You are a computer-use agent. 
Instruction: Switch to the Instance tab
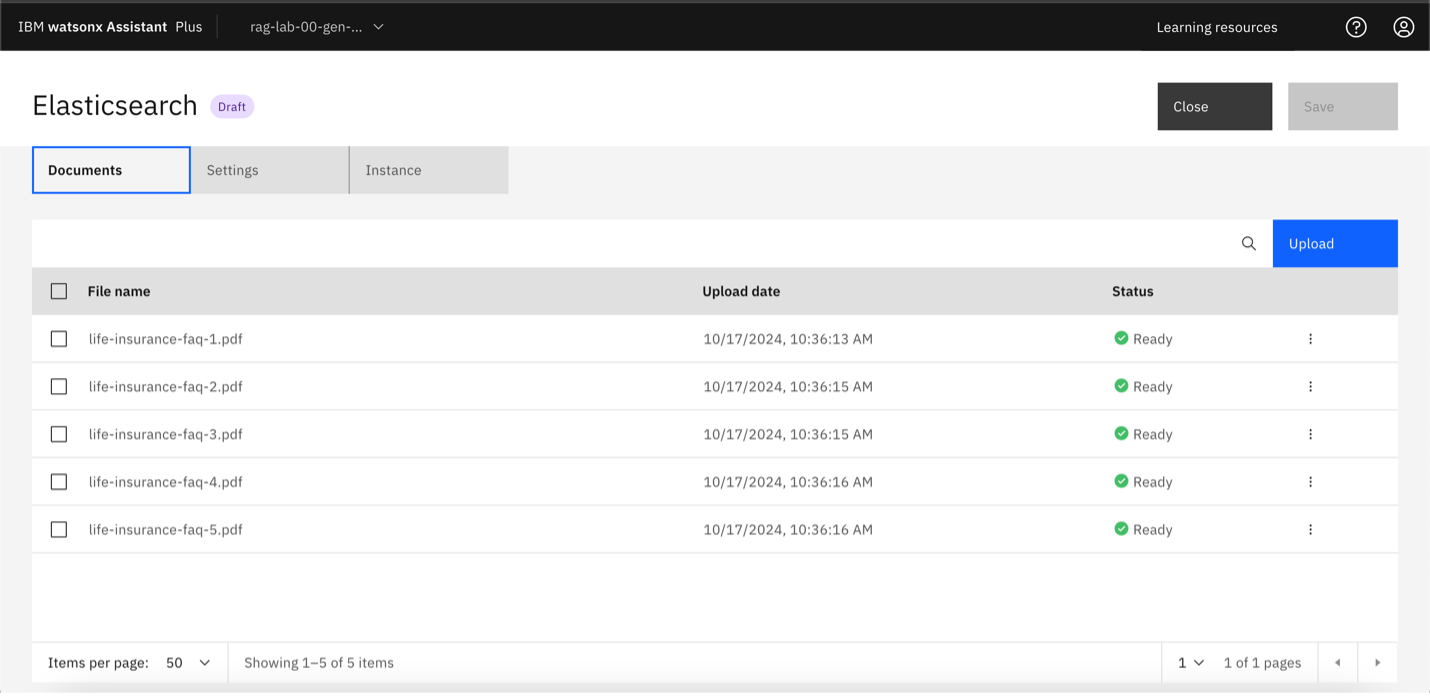[x=428, y=170]
